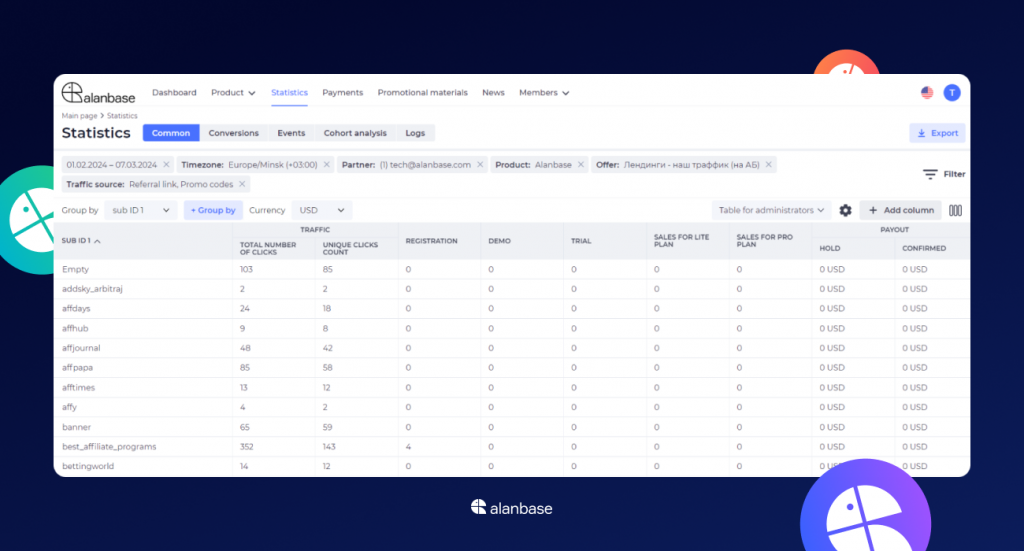
Task: Remove the date range filter chip
Action: 166,165
